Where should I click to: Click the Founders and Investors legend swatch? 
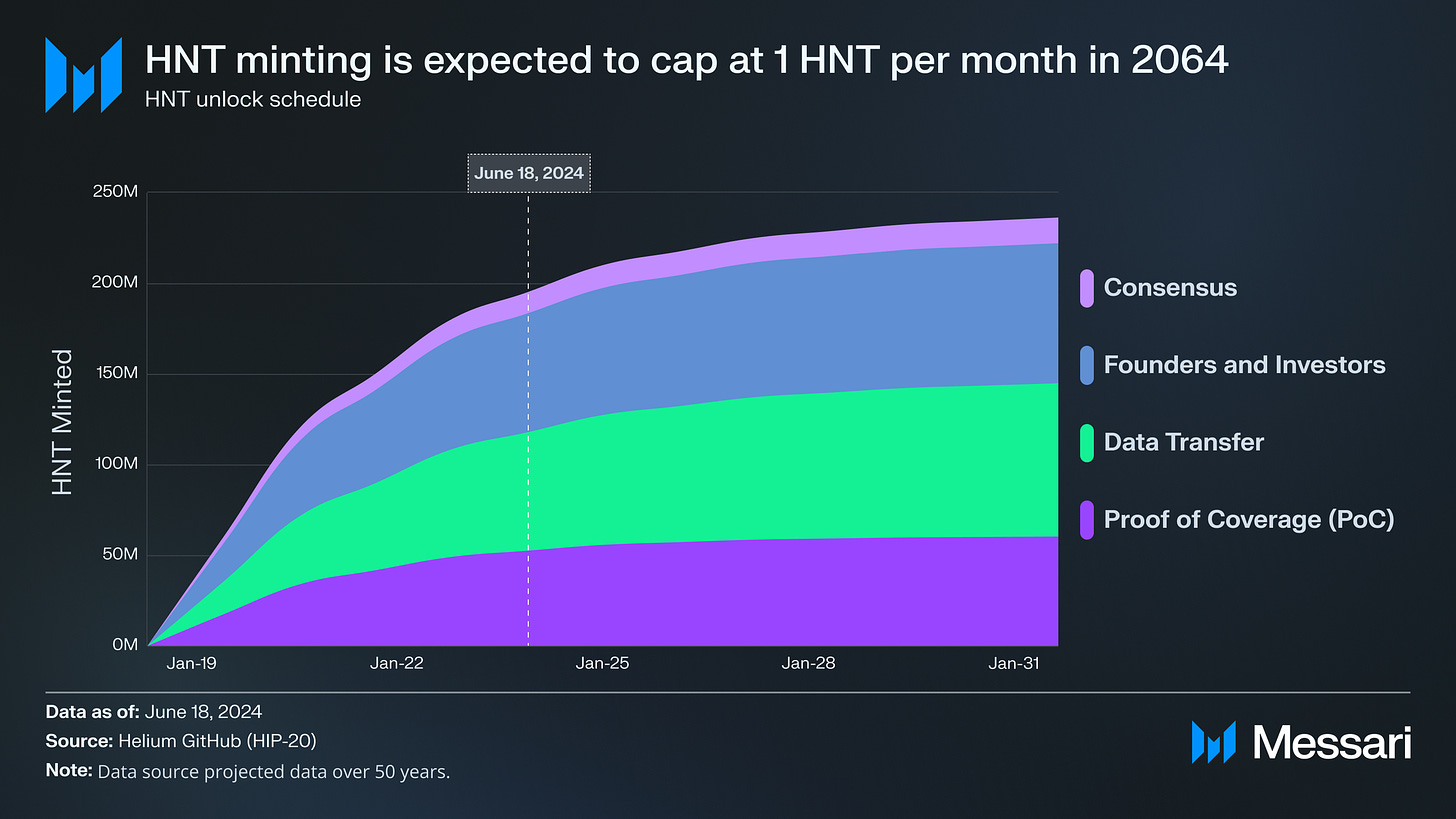point(1087,365)
